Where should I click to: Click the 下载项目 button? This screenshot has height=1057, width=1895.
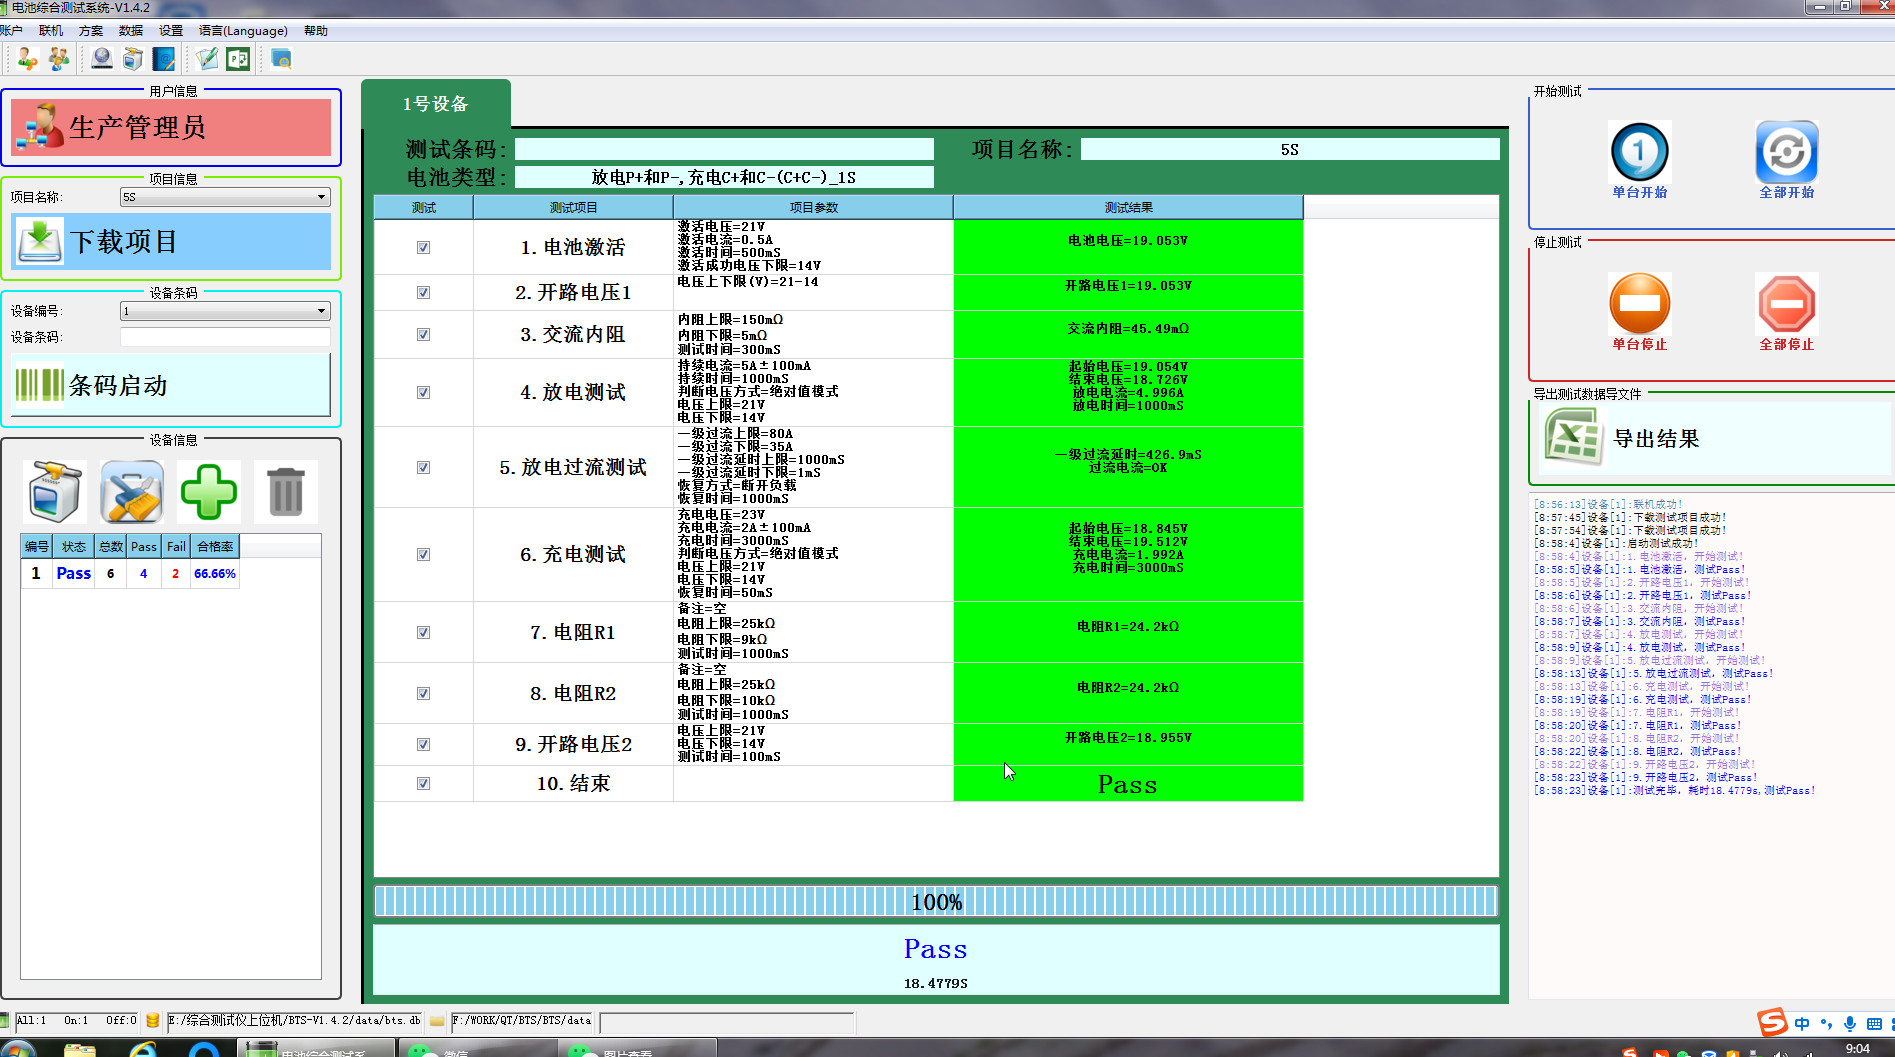pos(171,242)
